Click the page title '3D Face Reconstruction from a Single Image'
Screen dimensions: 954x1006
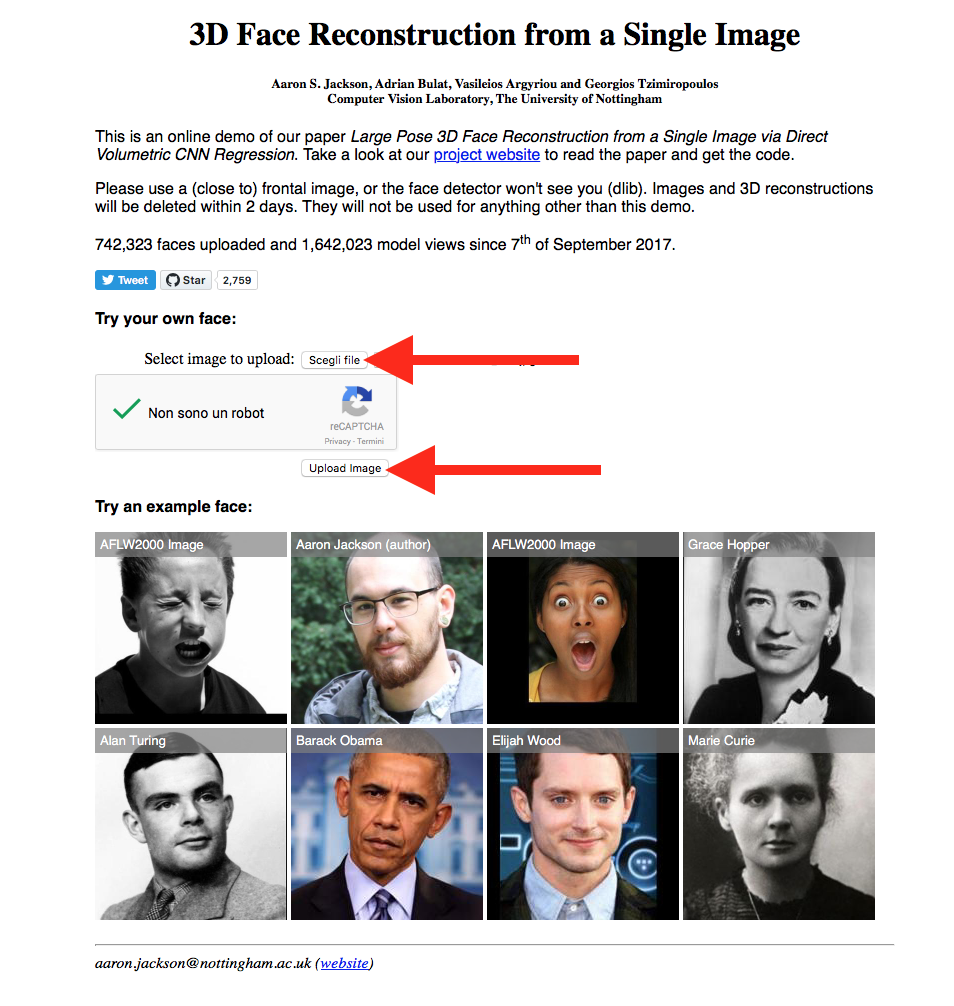coord(495,34)
